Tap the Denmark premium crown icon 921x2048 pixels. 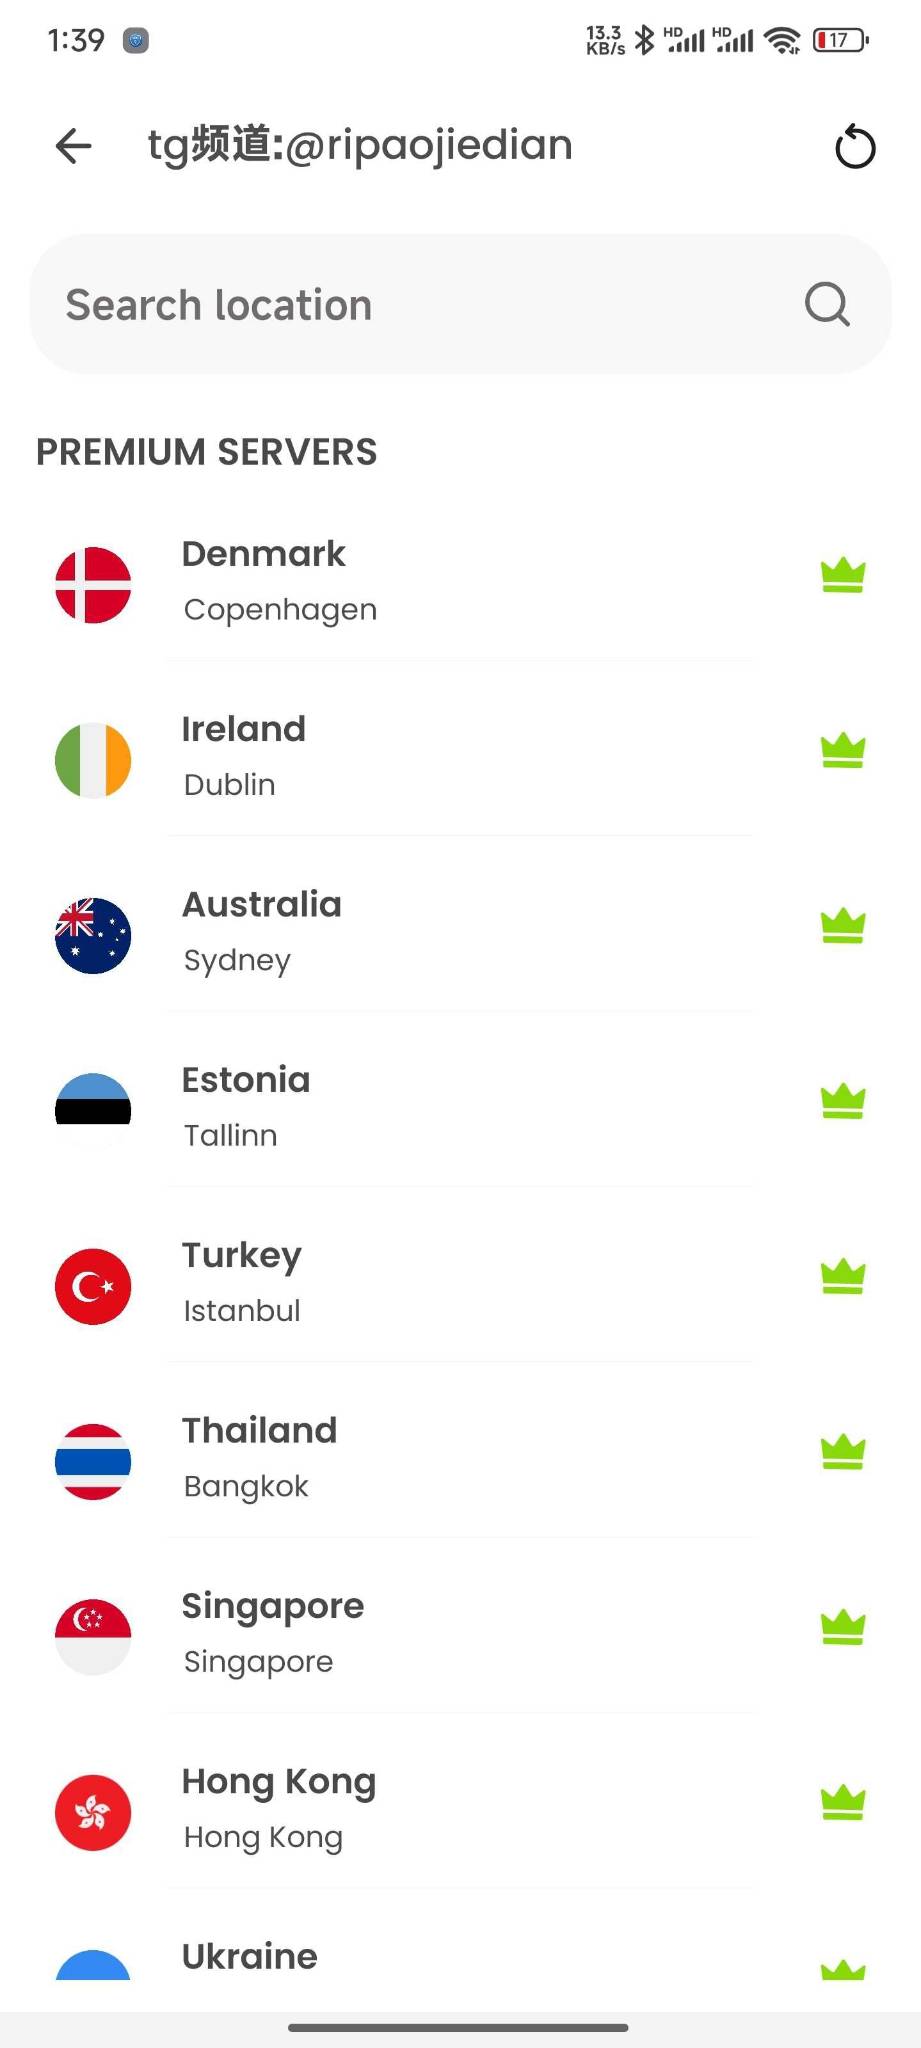coord(843,575)
